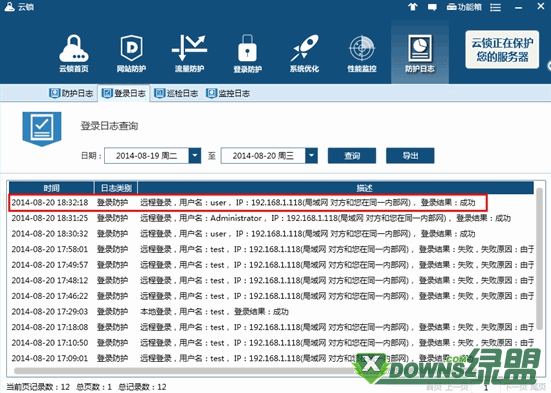Click the 当前页记录数：12 status text
Viewport: 551px width, 393px height.
click(38, 387)
